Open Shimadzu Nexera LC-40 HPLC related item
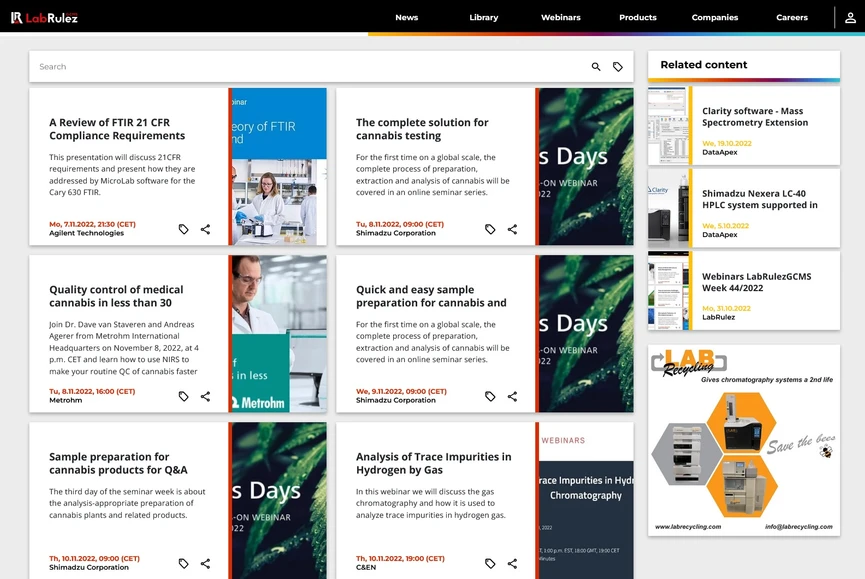Viewport: 865px width, 579px height. tap(760, 199)
